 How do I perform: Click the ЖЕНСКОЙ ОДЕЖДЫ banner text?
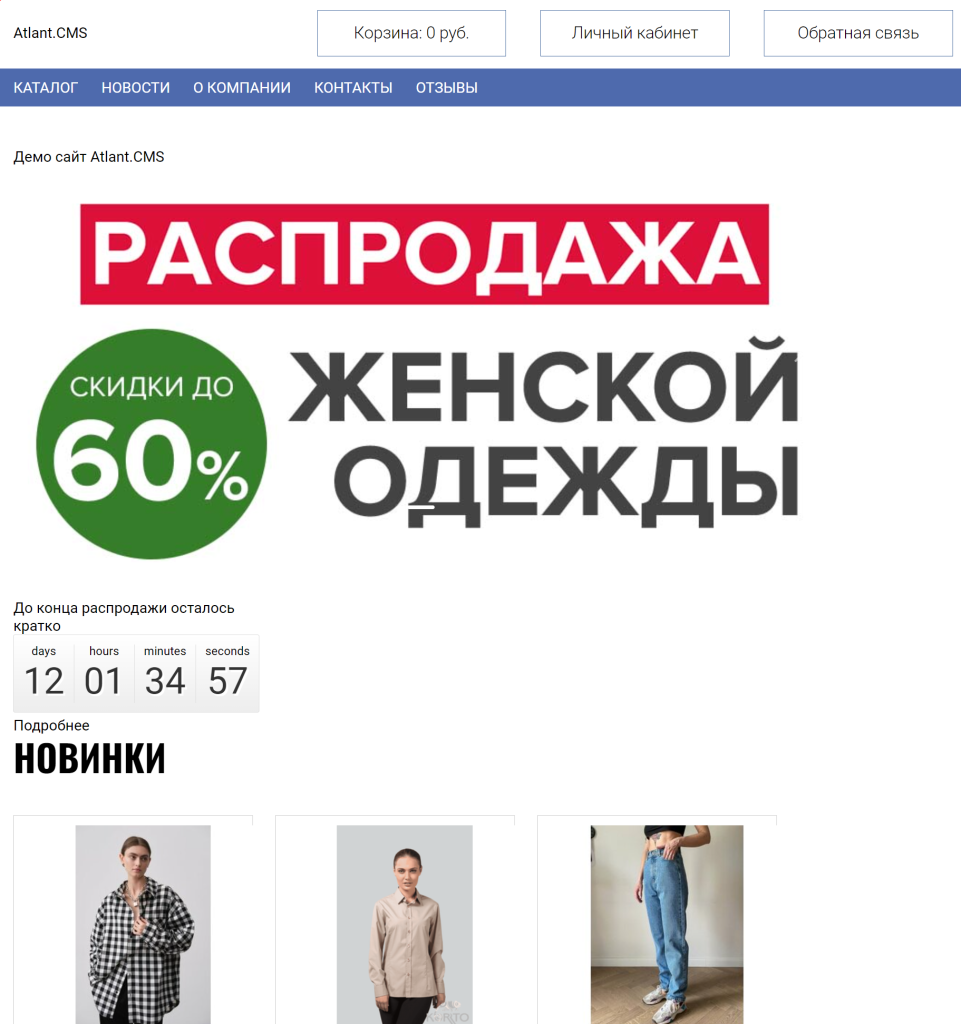[543, 431]
